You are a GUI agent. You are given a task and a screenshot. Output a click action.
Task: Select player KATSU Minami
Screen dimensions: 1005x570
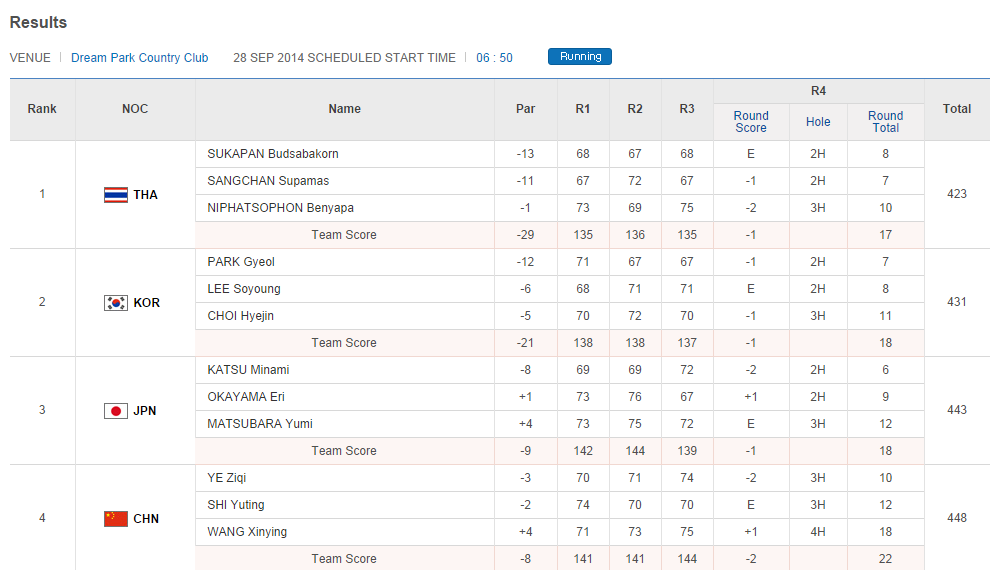[x=248, y=370]
